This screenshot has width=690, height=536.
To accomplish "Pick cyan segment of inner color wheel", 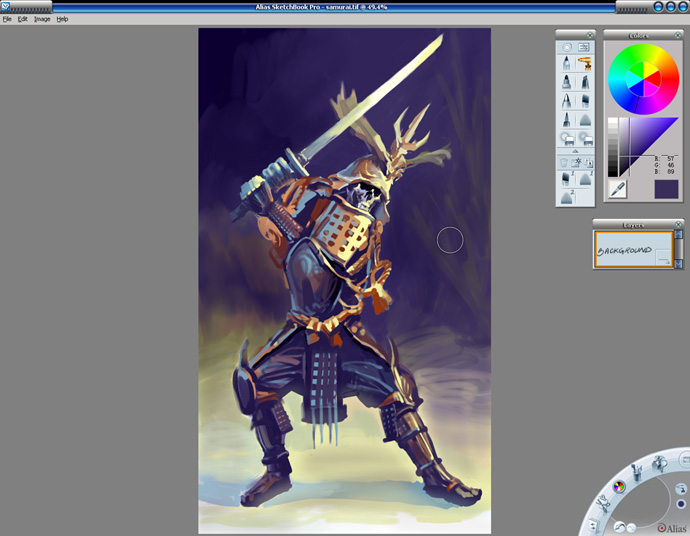I will [x=635, y=80].
